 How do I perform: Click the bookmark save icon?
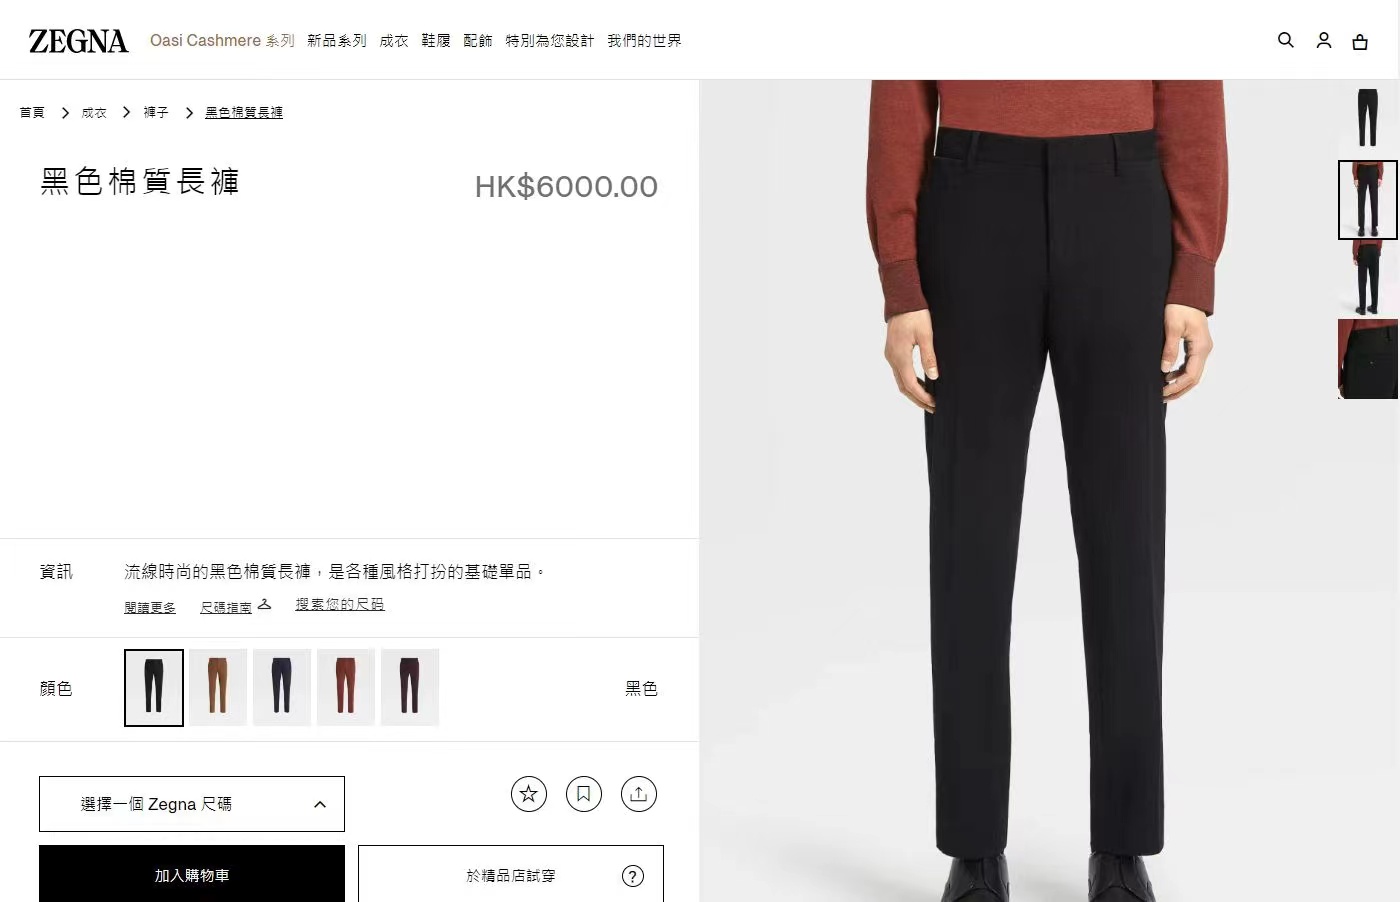tap(584, 794)
